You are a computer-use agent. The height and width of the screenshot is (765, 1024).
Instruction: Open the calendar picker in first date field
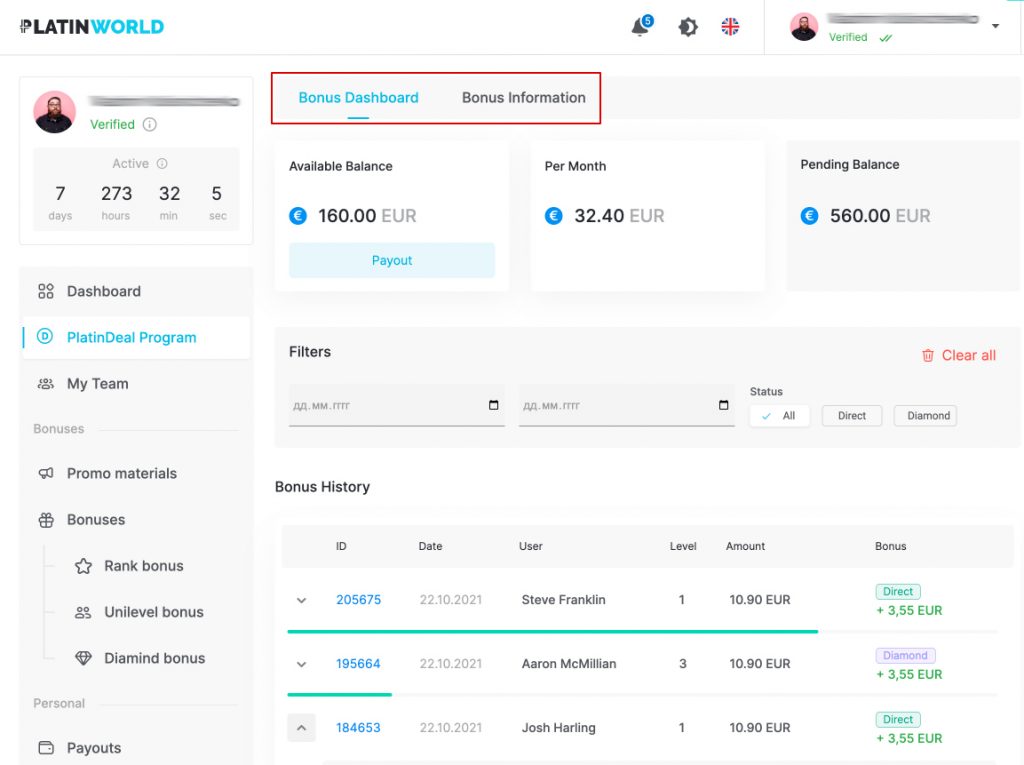(494, 405)
